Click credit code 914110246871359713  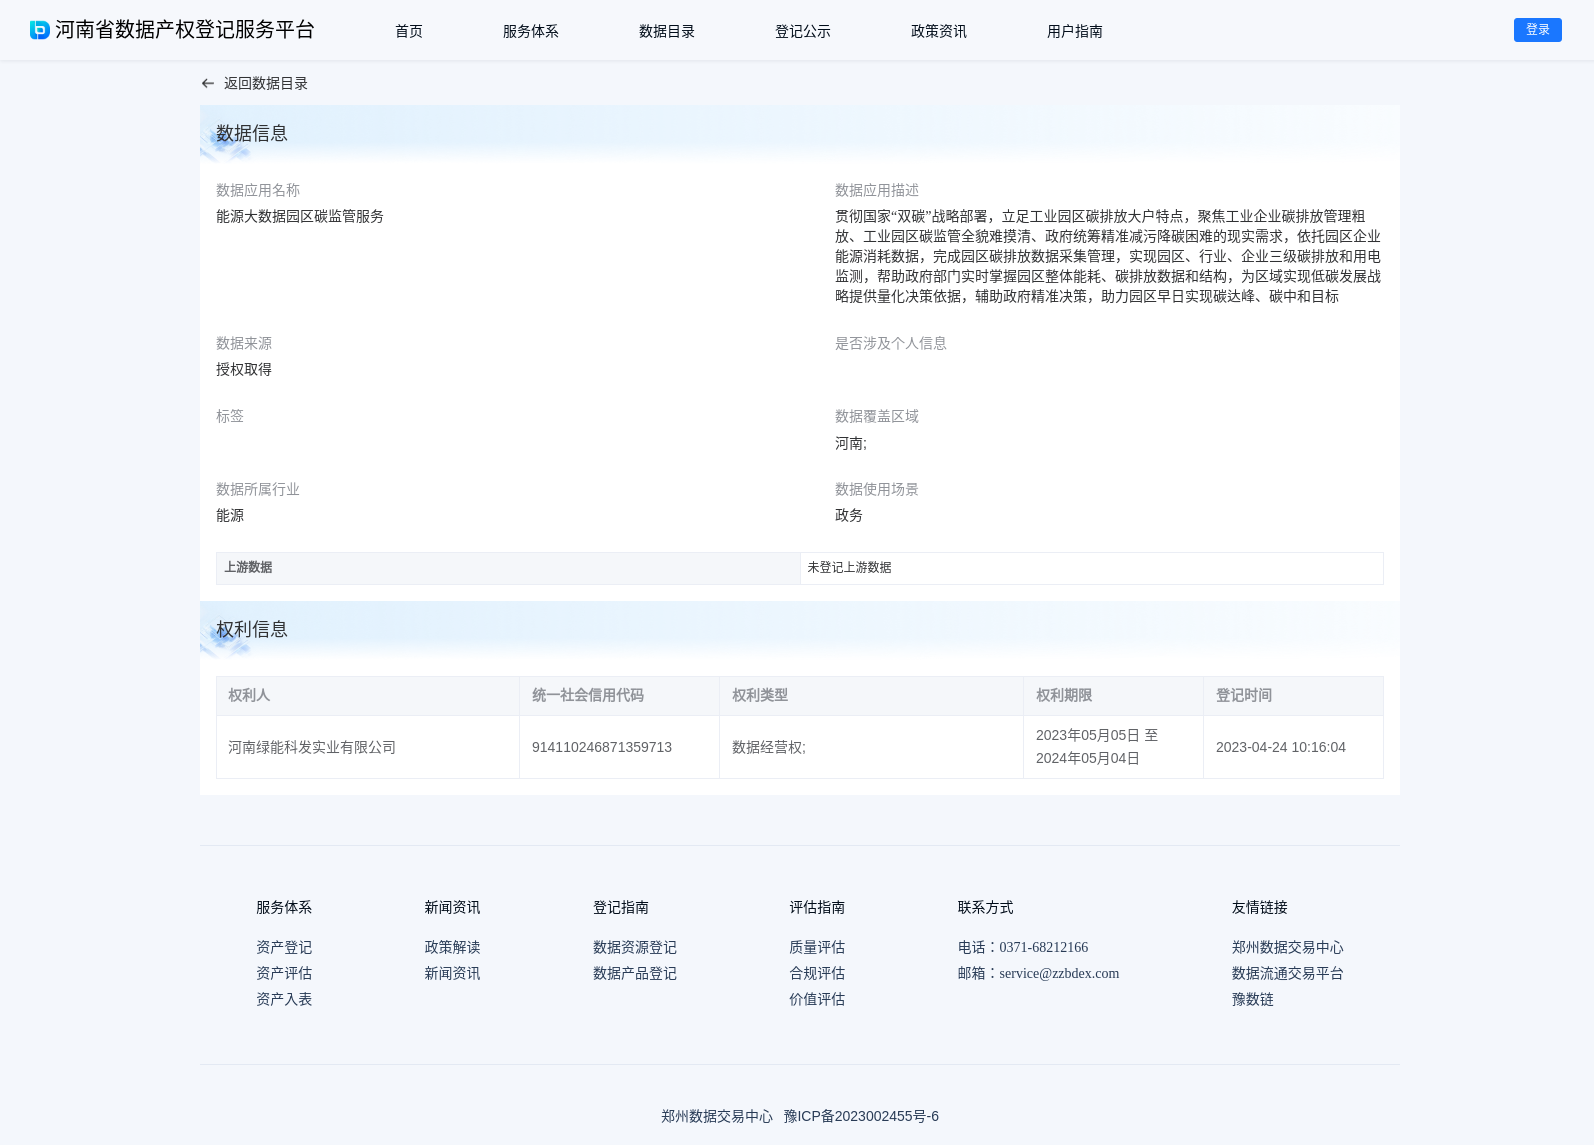[602, 747]
